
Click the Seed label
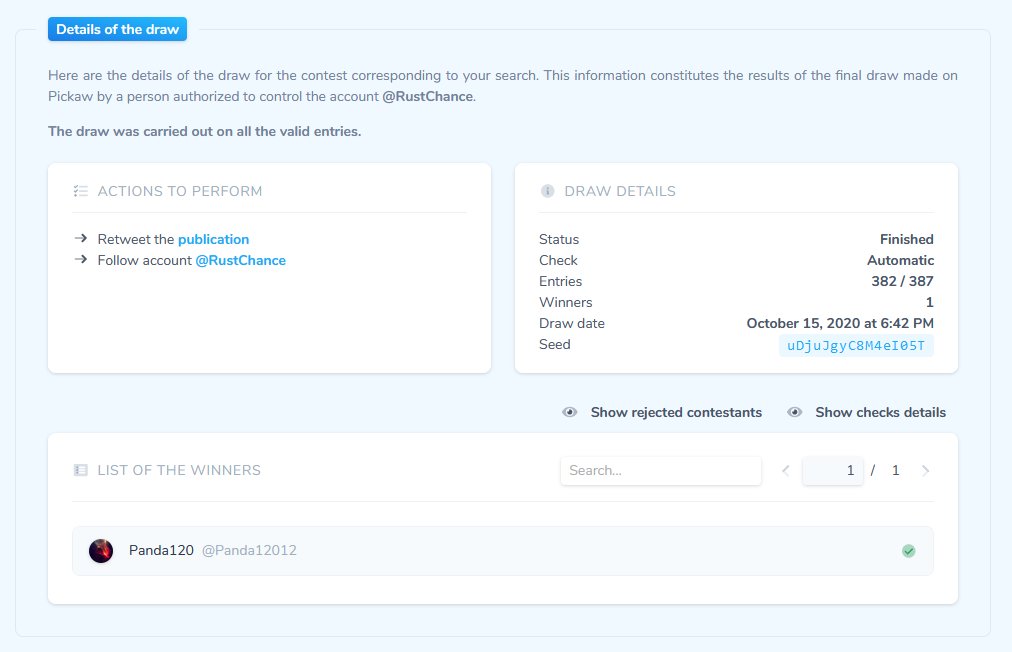click(x=555, y=344)
